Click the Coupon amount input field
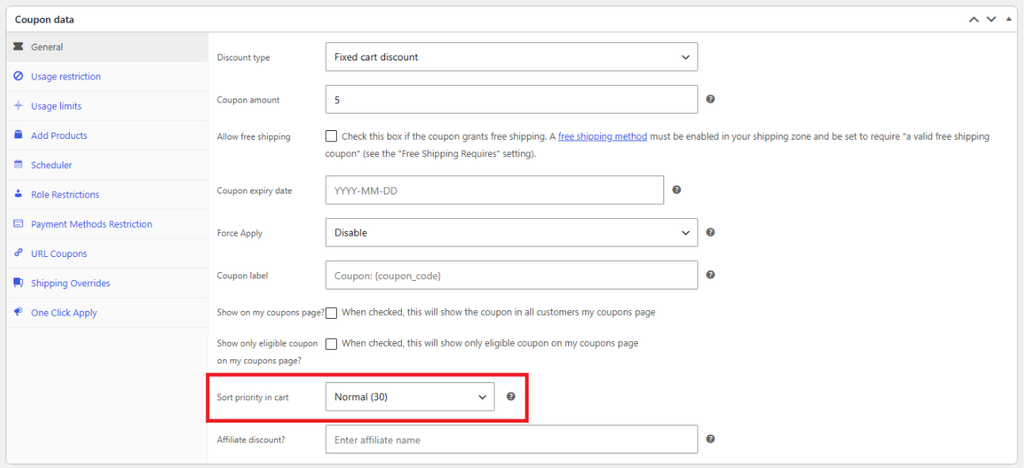This screenshot has width=1024, height=468. coord(511,100)
